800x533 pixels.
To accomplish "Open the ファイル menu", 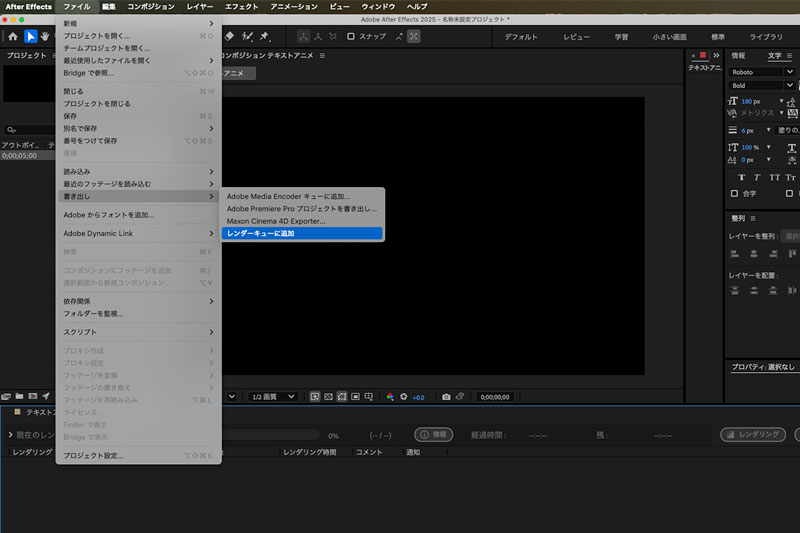I will pyautogui.click(x=77, y=7).
